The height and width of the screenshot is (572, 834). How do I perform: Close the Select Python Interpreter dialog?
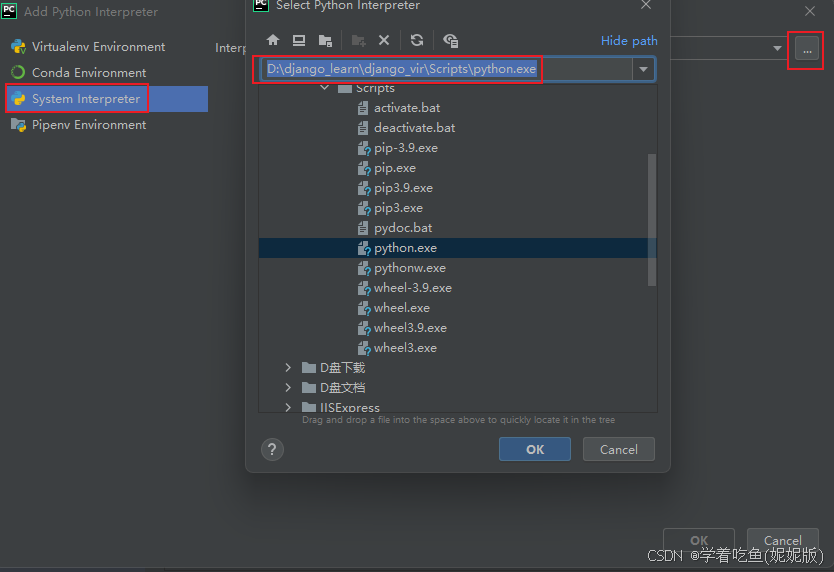tap(646, 5)
